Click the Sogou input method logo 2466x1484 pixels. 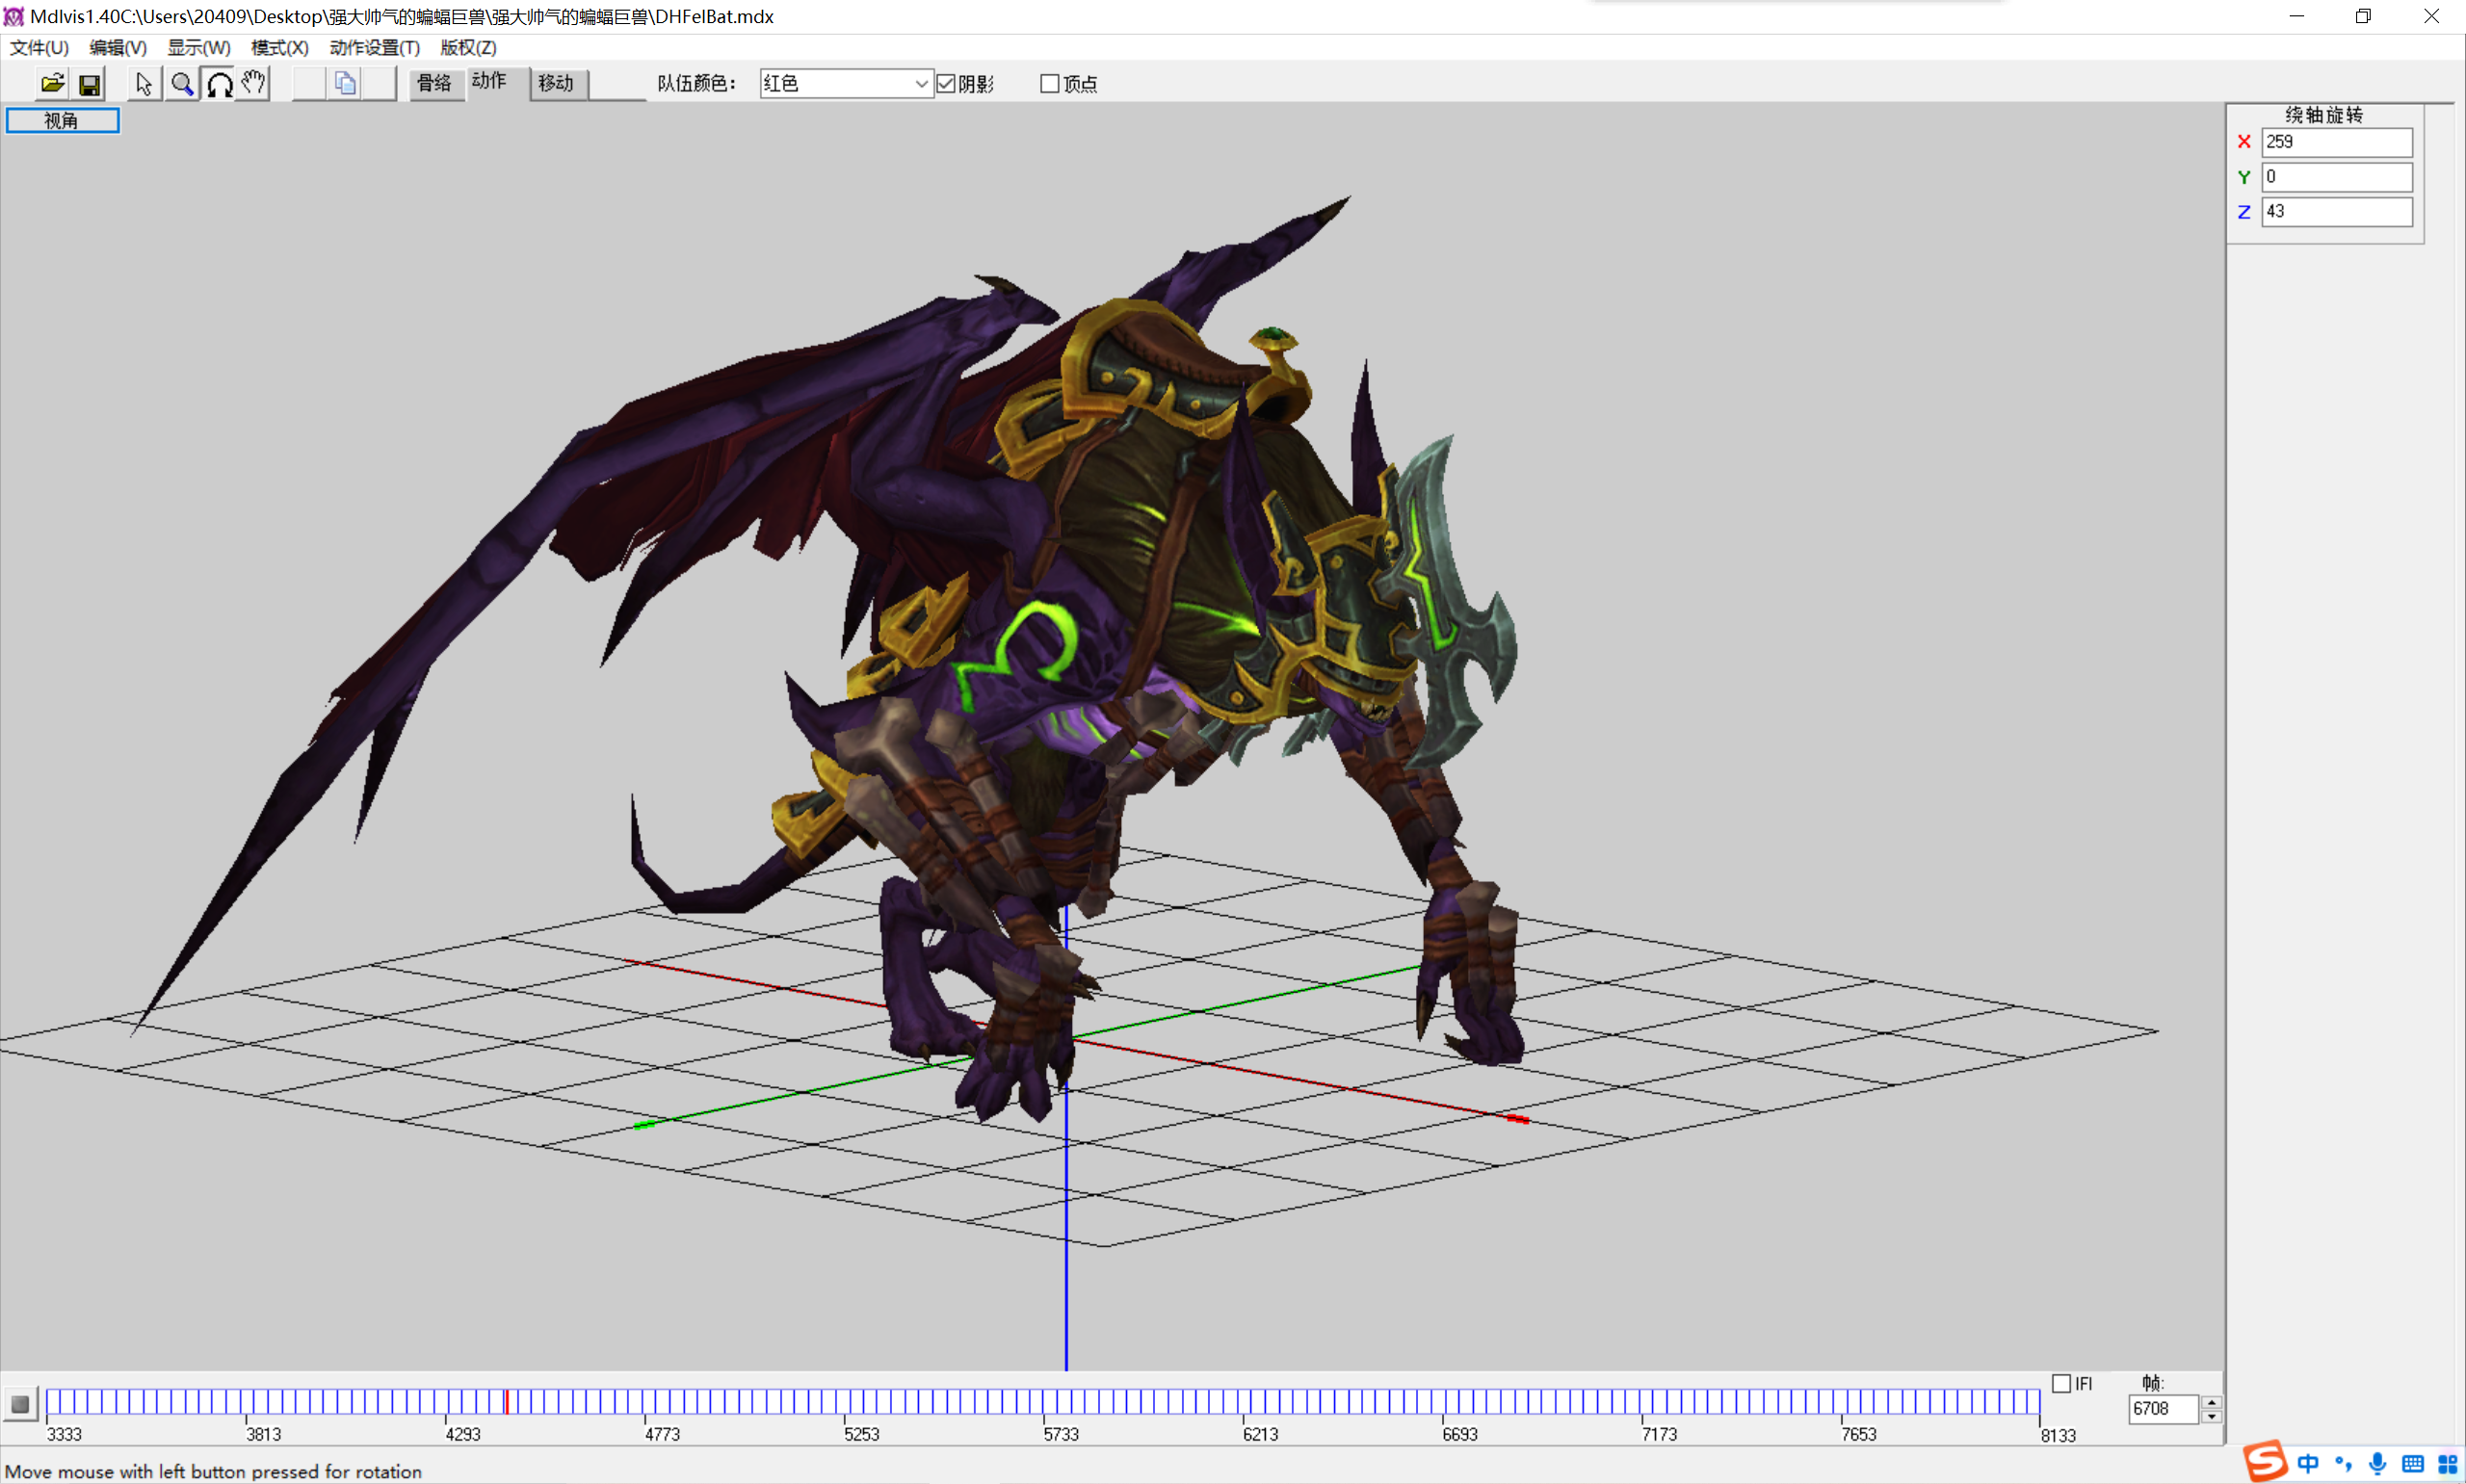click(2265, 1461)
